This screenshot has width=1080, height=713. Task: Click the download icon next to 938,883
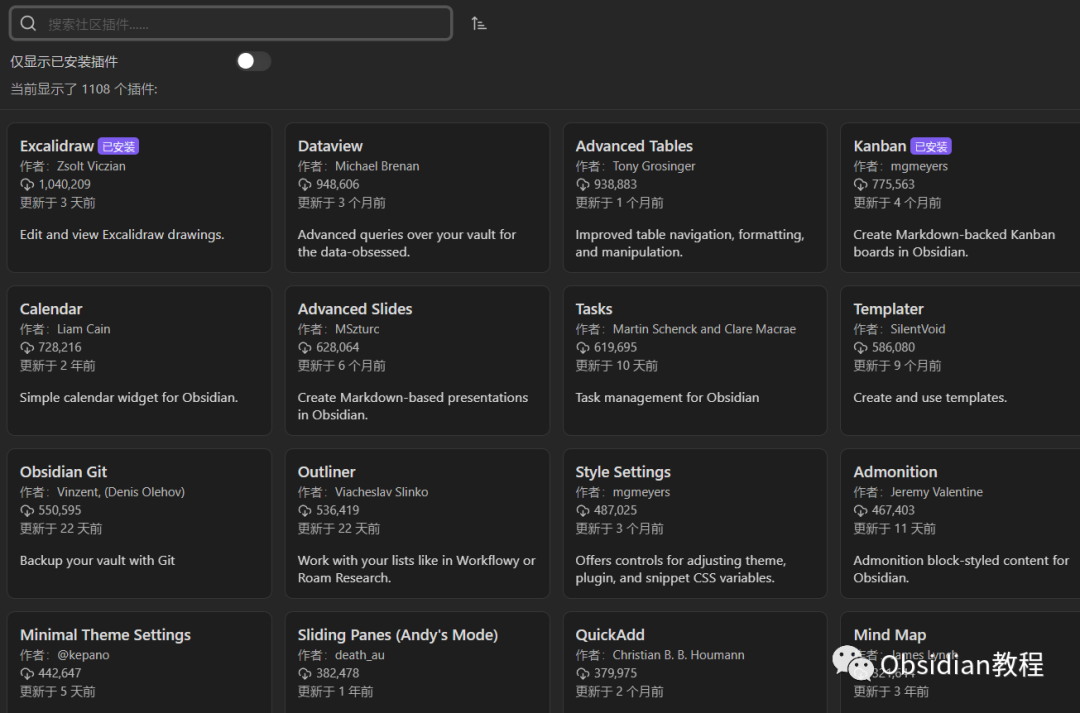click(x=583, y=185)
